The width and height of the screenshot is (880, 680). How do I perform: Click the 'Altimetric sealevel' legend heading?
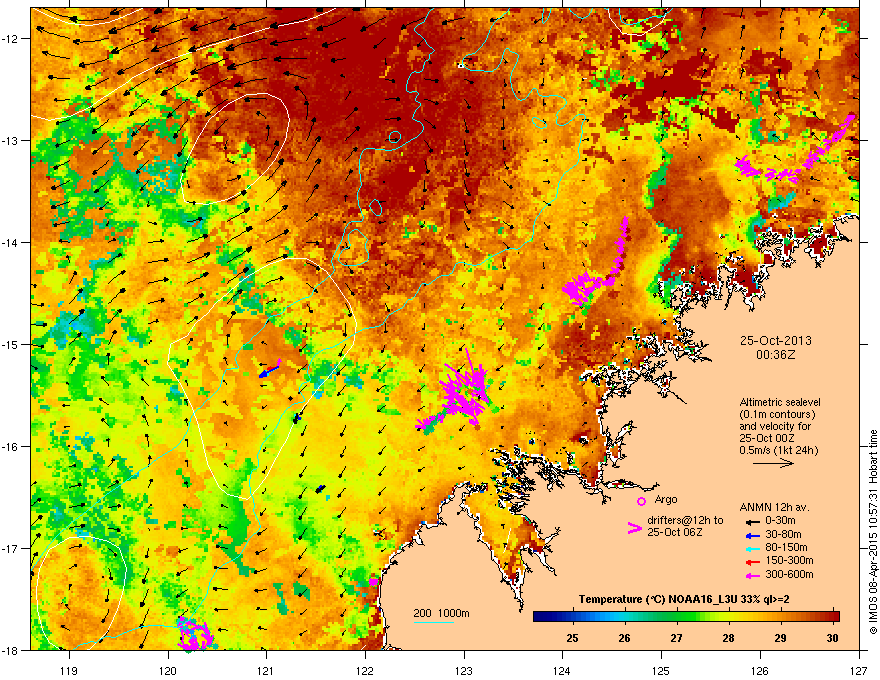(780, 402)
